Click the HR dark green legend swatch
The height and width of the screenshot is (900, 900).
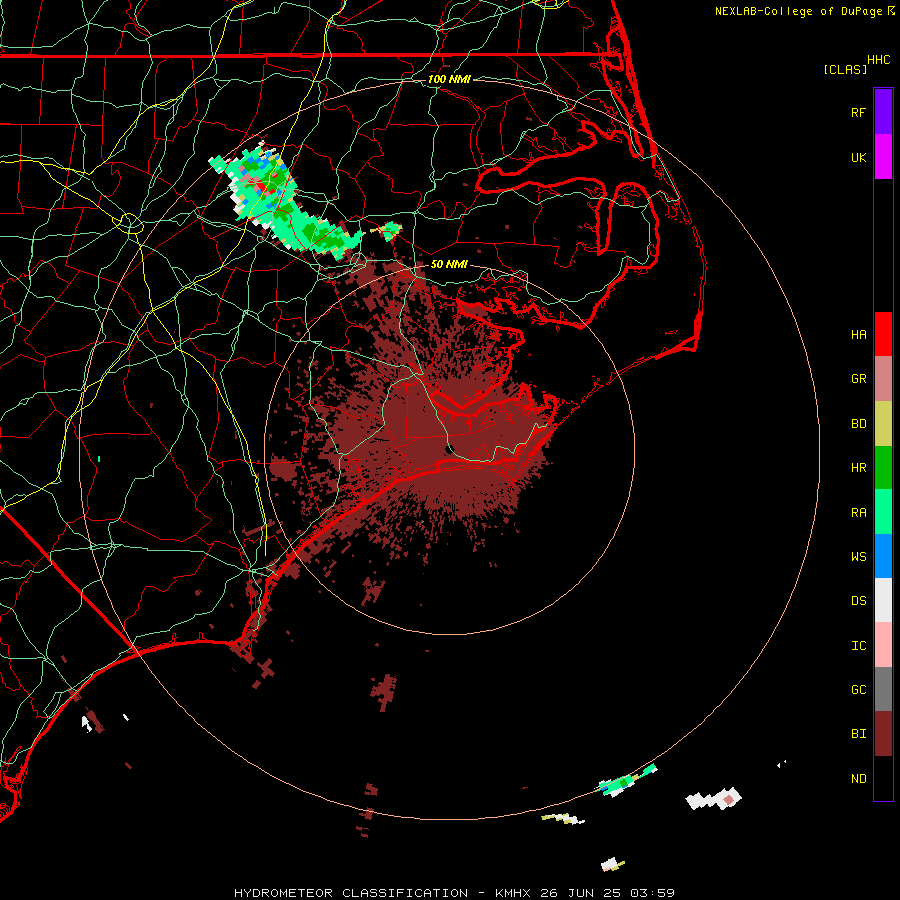click(x=883, y=467)
